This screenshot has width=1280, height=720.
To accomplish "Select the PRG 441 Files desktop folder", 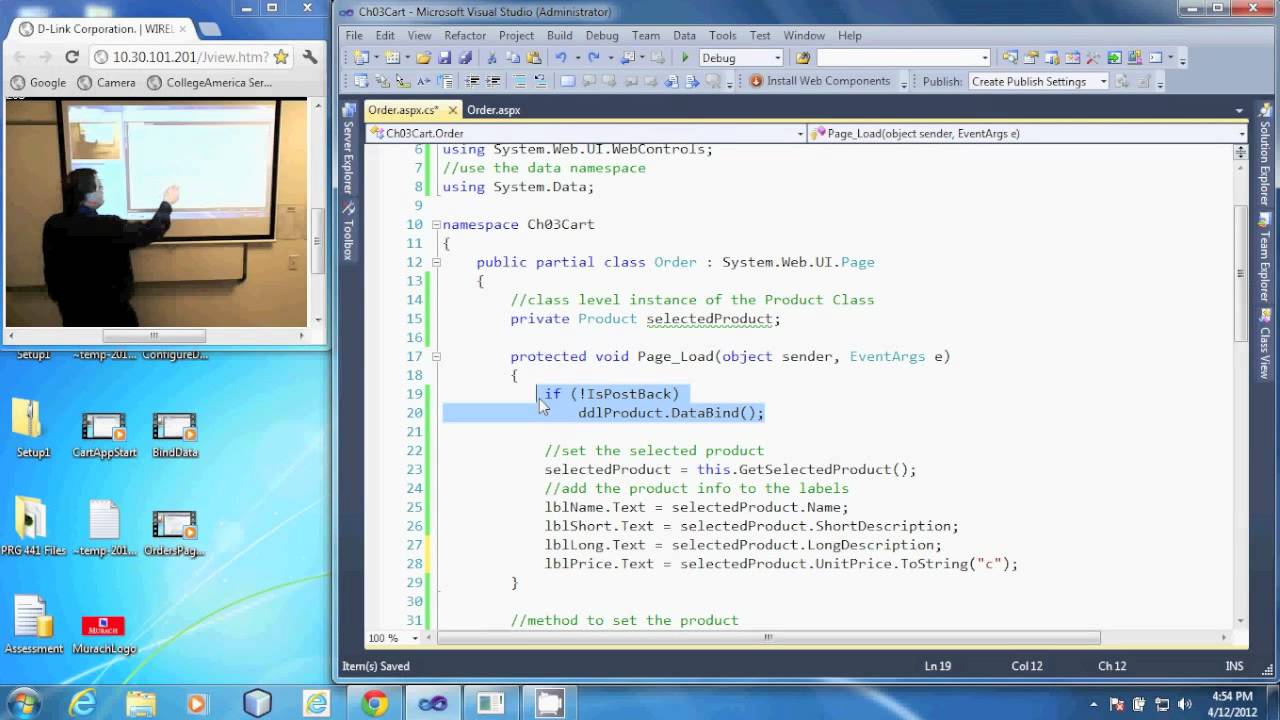I will click(x=33, y=528).
